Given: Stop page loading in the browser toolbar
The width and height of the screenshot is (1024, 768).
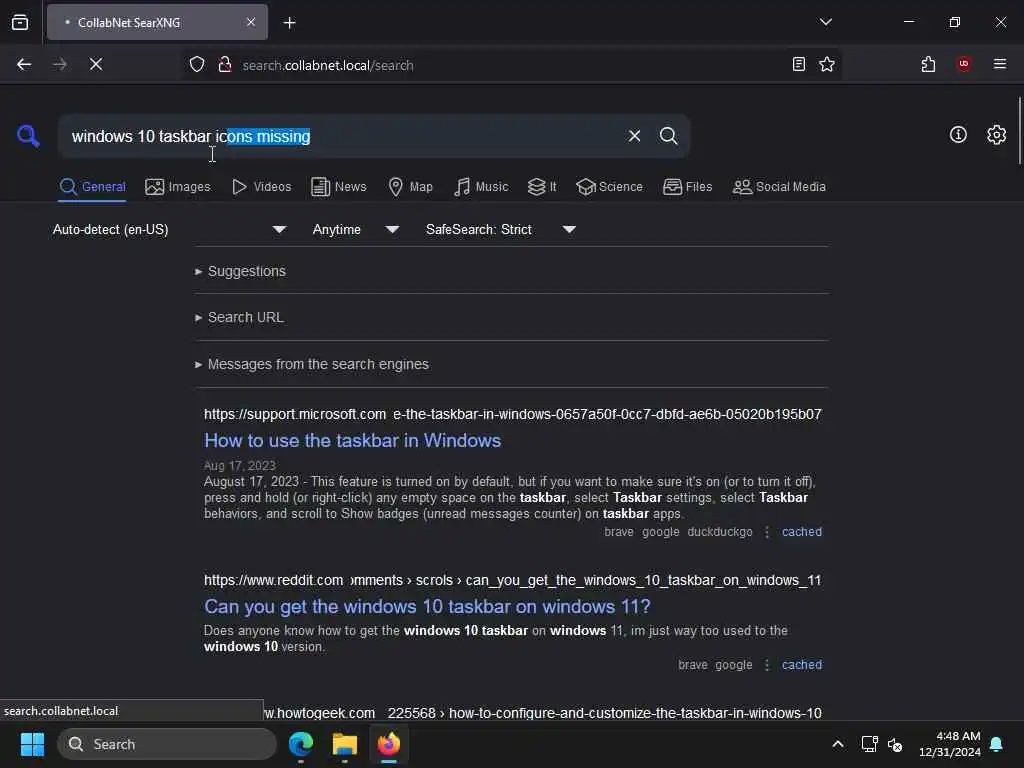Looking at the screenshot, I should [x=96, y=64].
